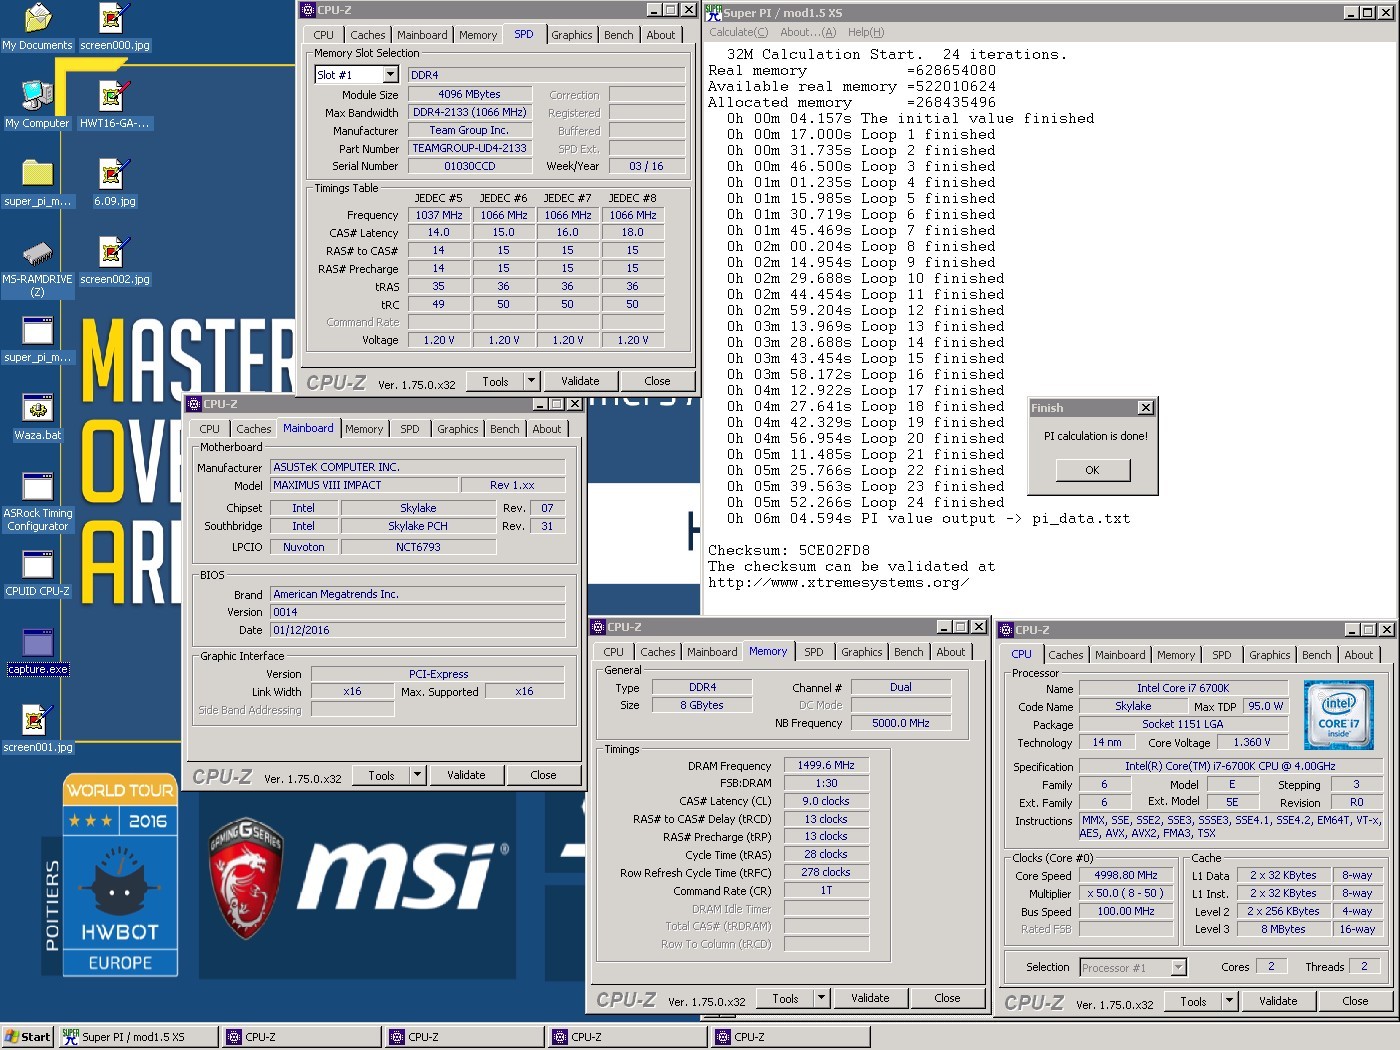Open Help menu in Super PI
Screen dimensions: 1400x1050
click(866, 33)
